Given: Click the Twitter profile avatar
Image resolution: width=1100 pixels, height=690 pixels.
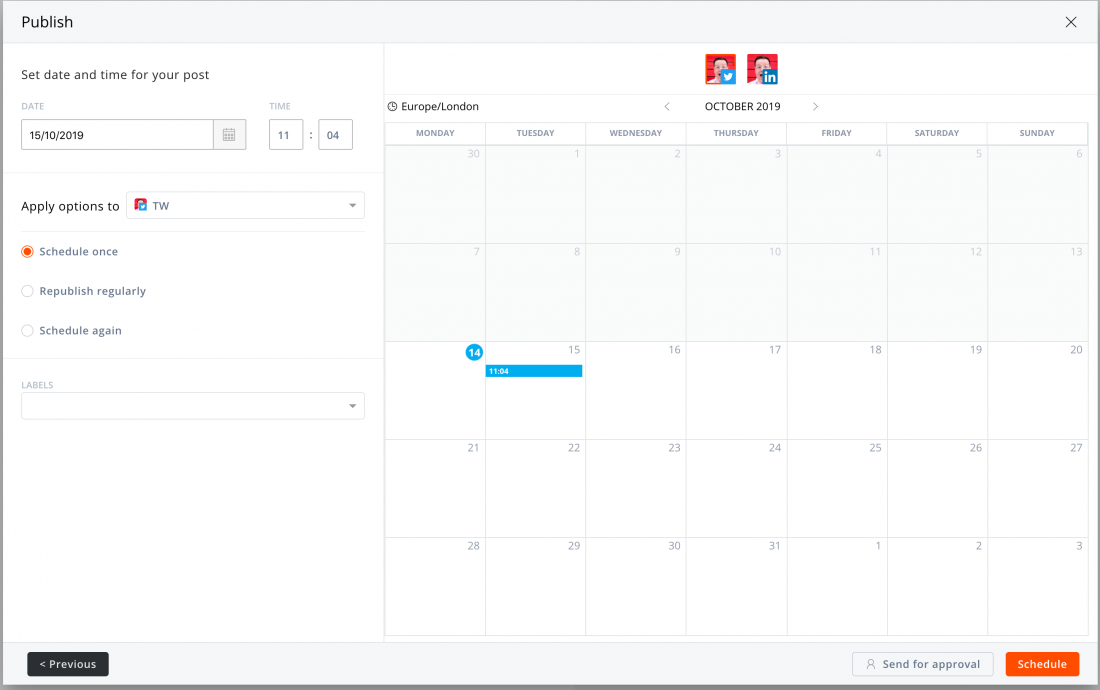Looking at the screenshot, I should [x=720, y=69].
